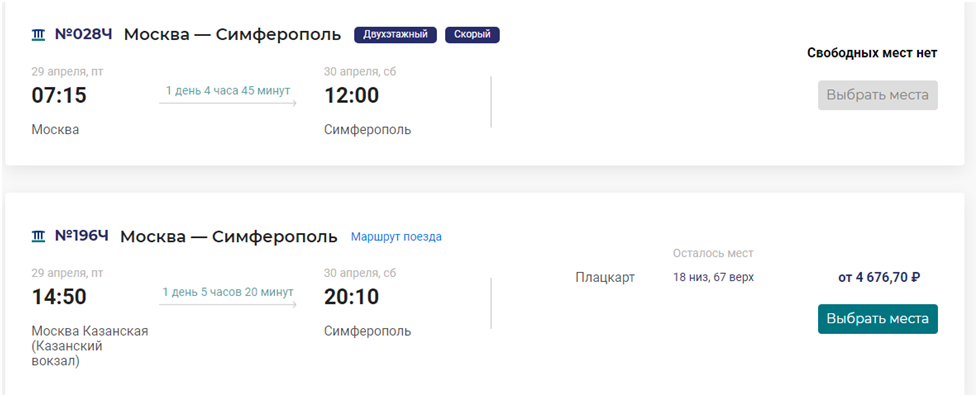Click the price от 4 676,70 ₽

pyautogui.click(x=879, y=277)
